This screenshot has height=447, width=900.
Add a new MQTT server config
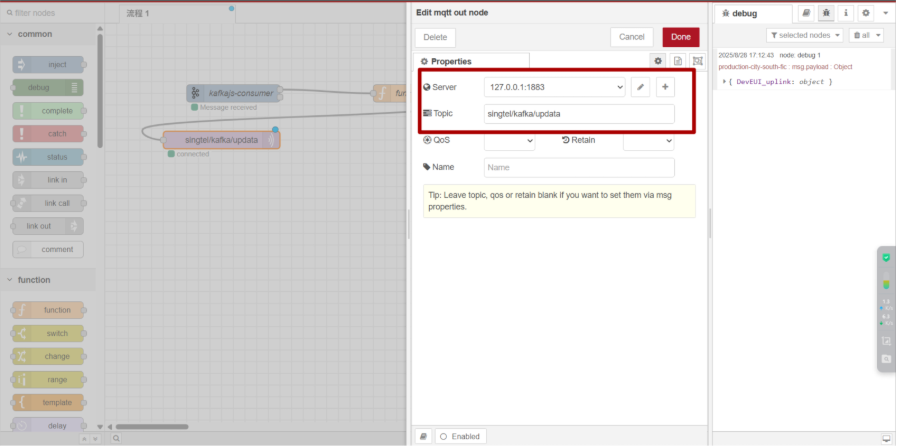(664, 87)
